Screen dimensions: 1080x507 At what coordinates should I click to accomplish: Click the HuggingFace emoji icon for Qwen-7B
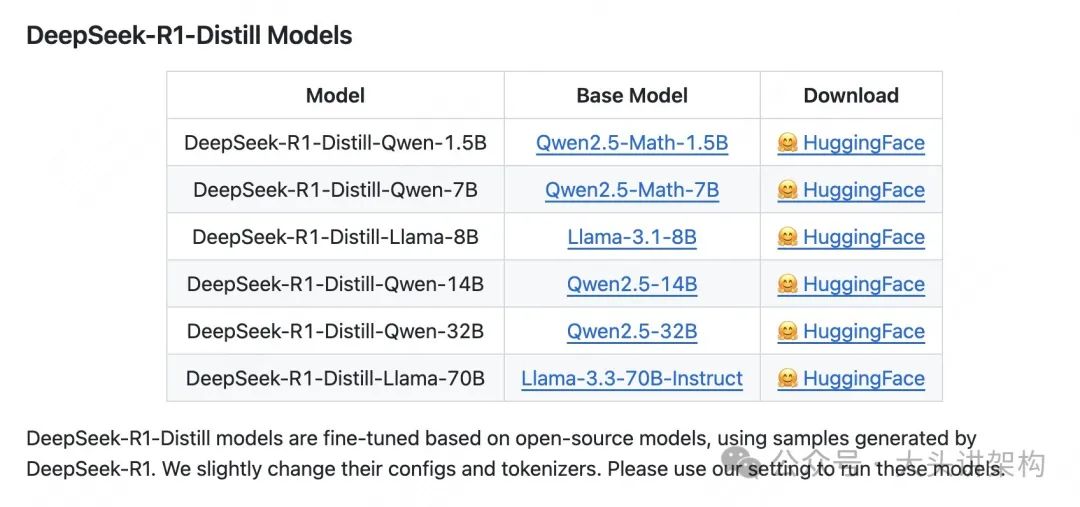pos(788,190)
